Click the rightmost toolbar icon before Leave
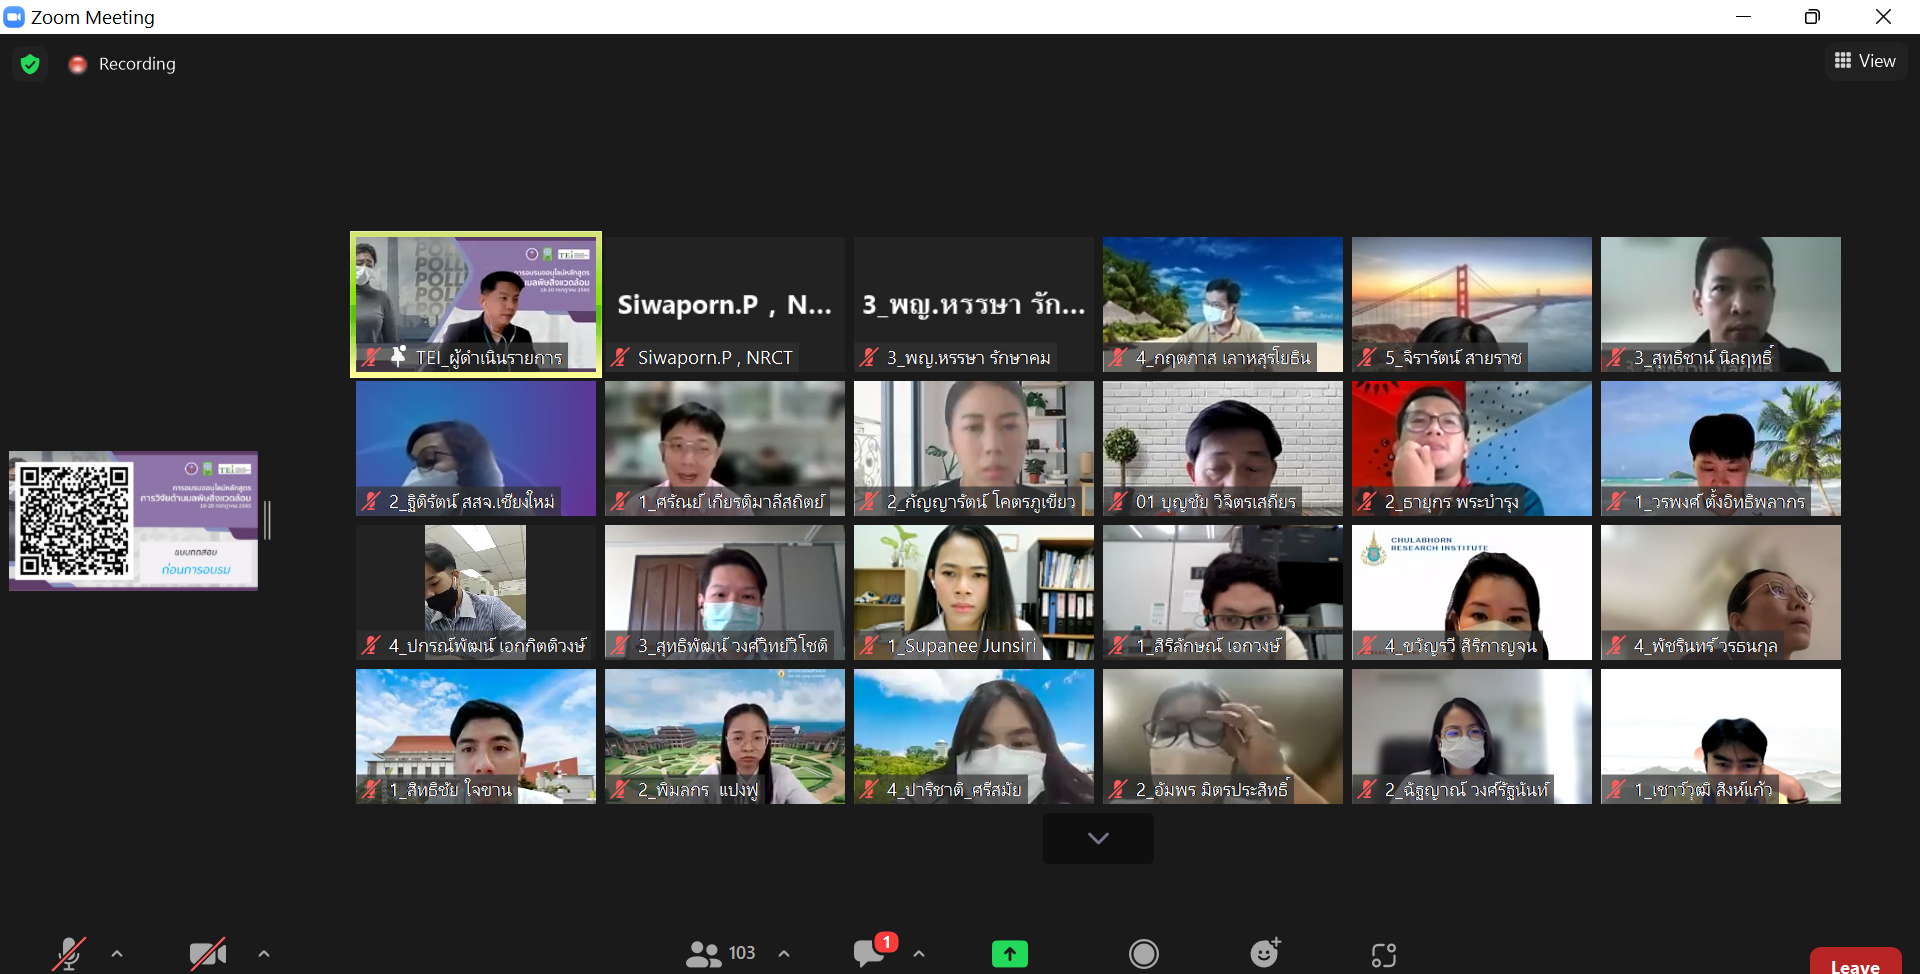Viewport: 1920px width, 974px height. [1384, 955]
